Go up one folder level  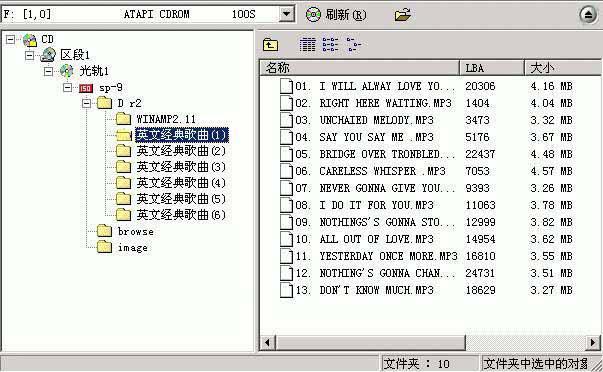point(270,45)
